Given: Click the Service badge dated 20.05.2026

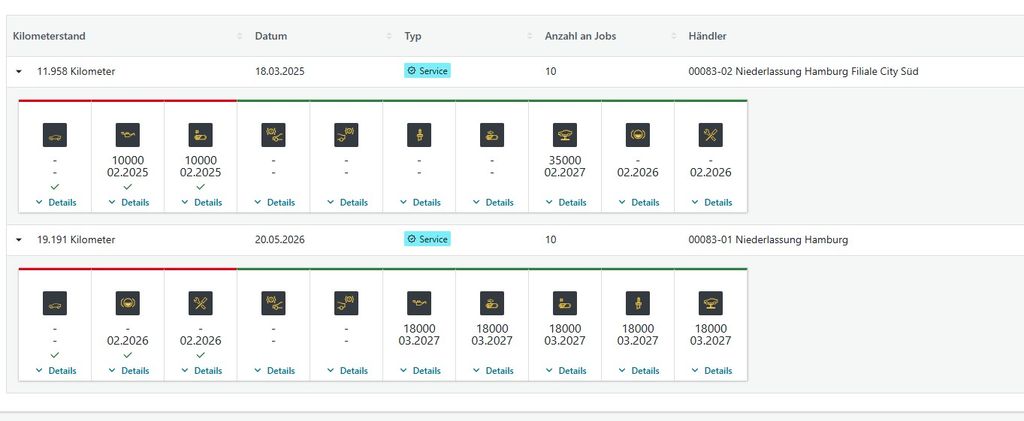Looking at the screenshot, I should tap(427, 239).
